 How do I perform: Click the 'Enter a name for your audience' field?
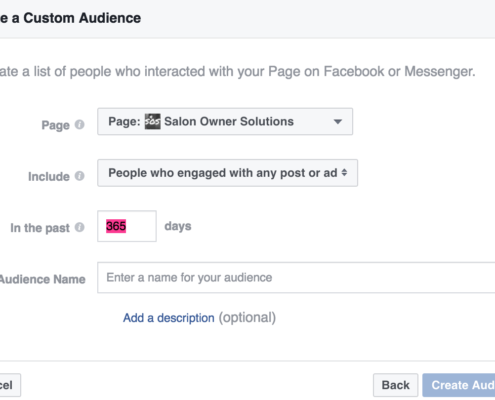296,277
